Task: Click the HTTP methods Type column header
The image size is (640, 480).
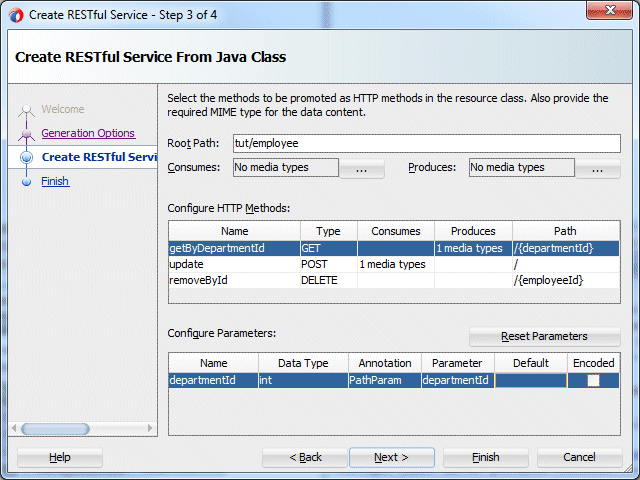Action: [329, 231]
